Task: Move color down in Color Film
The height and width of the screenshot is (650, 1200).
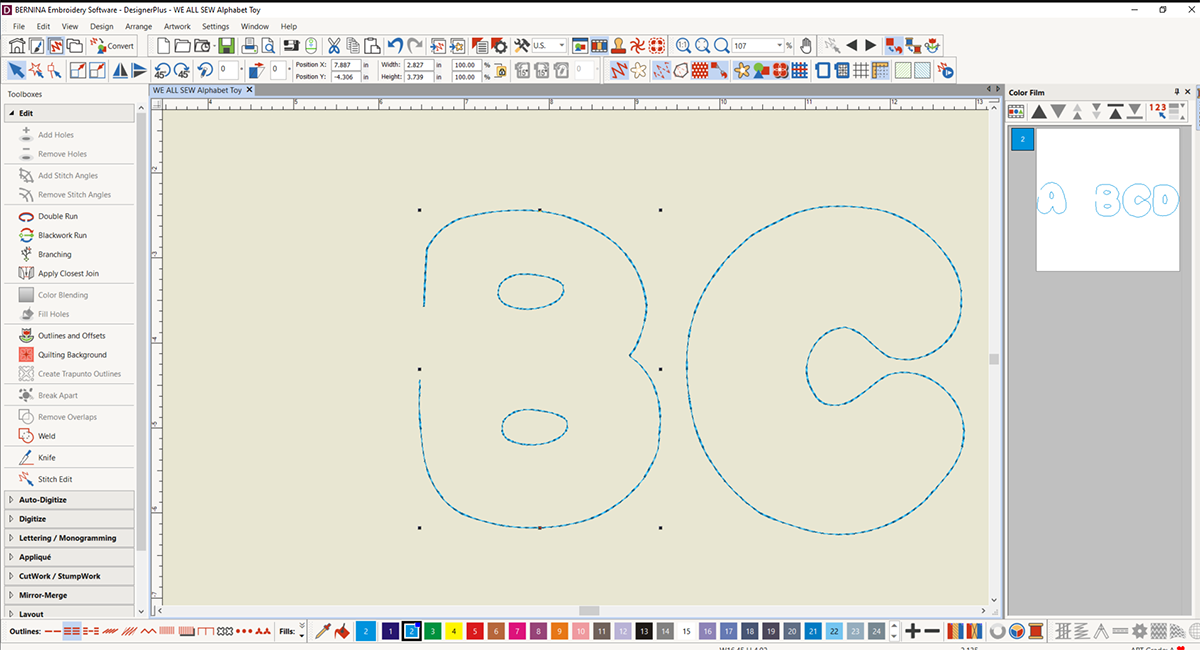Action: (x=1059, y=111)
